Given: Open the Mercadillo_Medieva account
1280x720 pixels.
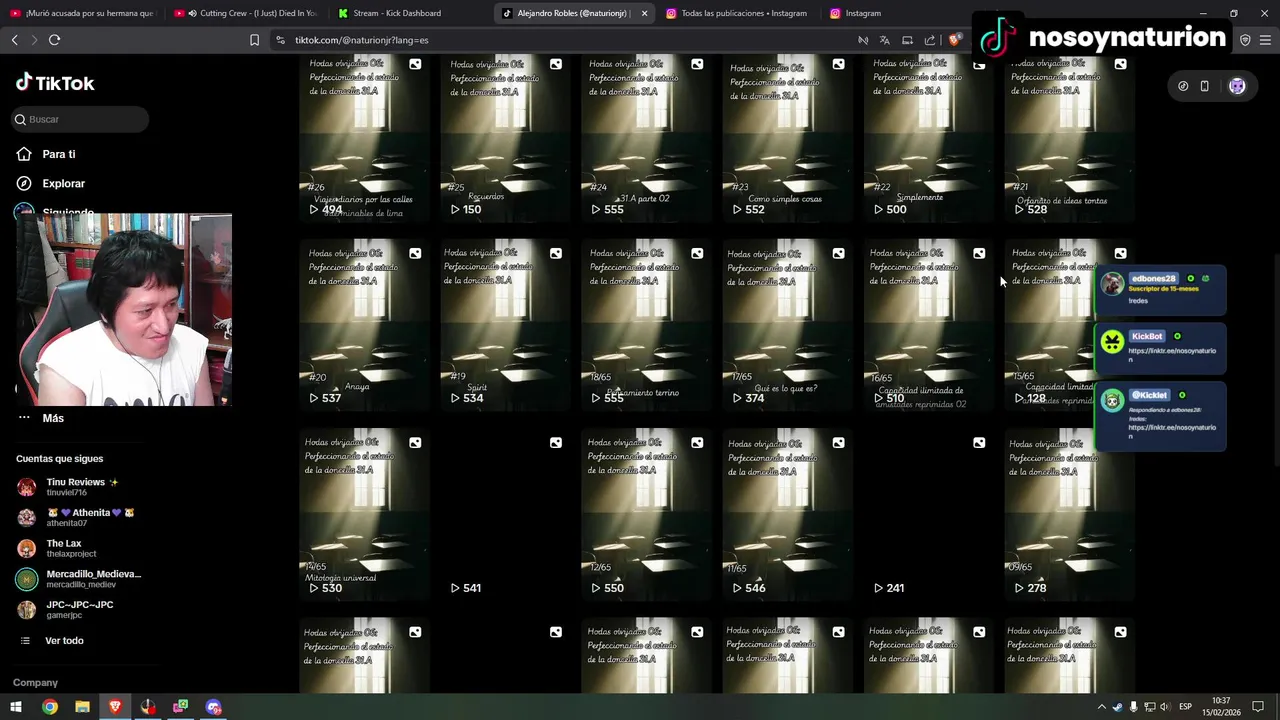Looking at the screenshot, I should click(80, 578).
